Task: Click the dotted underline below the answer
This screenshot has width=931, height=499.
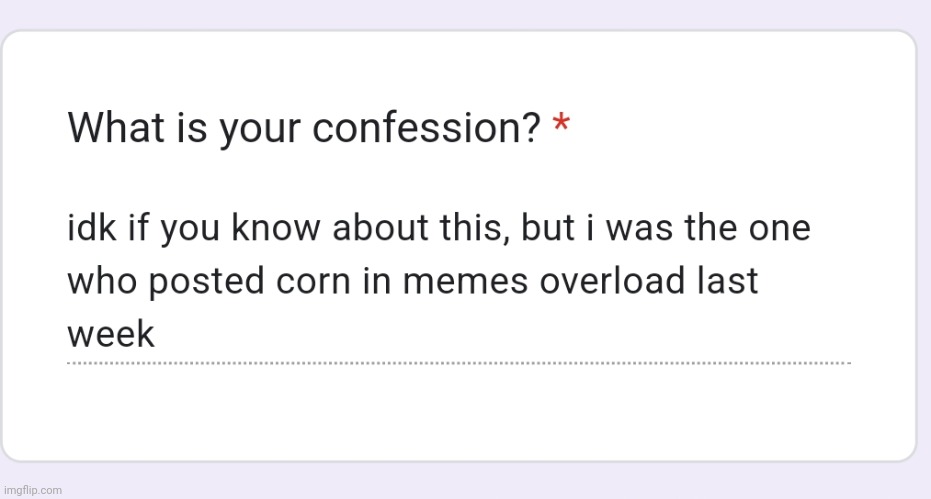Action: (x=458, y=363)
